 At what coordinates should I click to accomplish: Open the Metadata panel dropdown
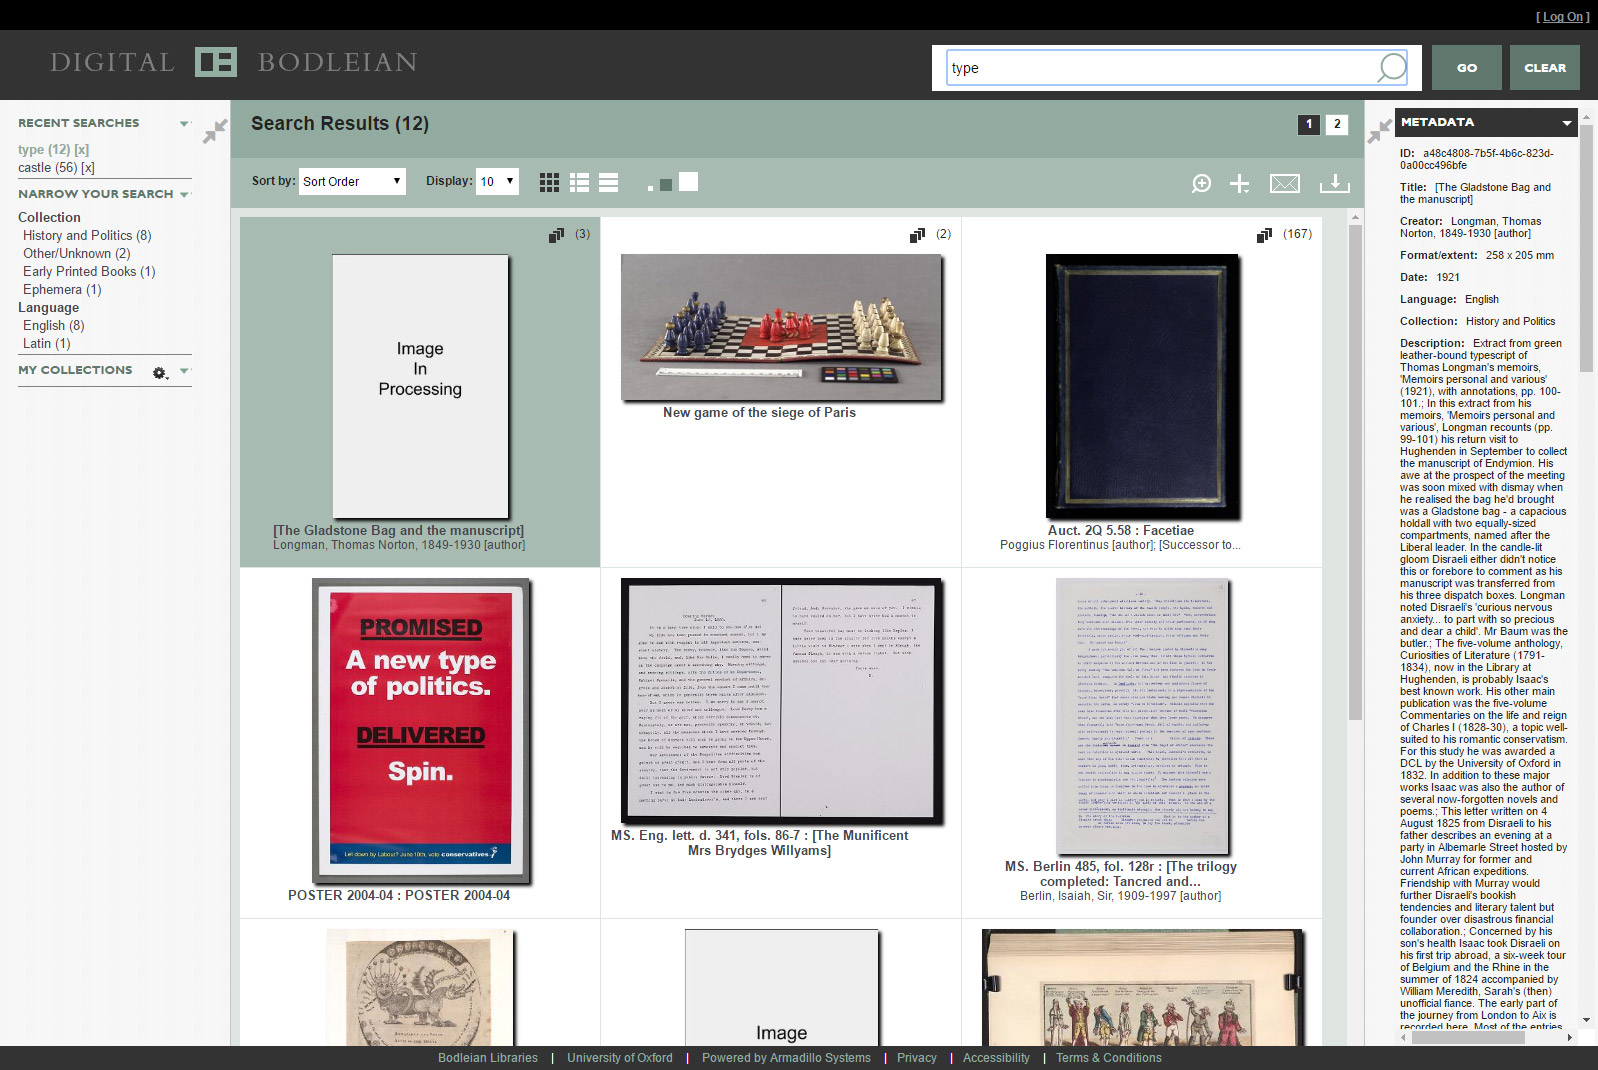pos(1566,123)
